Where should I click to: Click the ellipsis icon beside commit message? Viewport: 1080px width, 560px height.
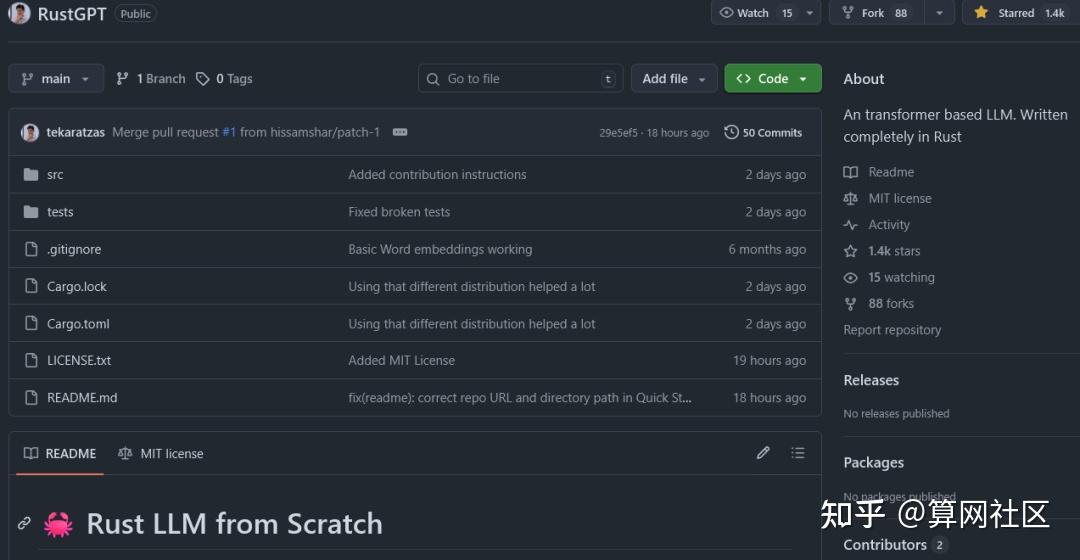click(400, 132)
